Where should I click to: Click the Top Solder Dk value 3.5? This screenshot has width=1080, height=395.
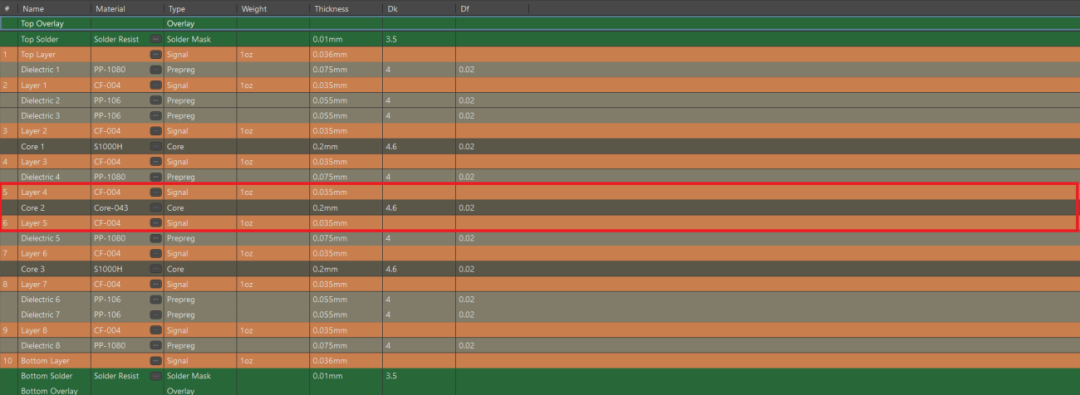(x=391, y=39)
